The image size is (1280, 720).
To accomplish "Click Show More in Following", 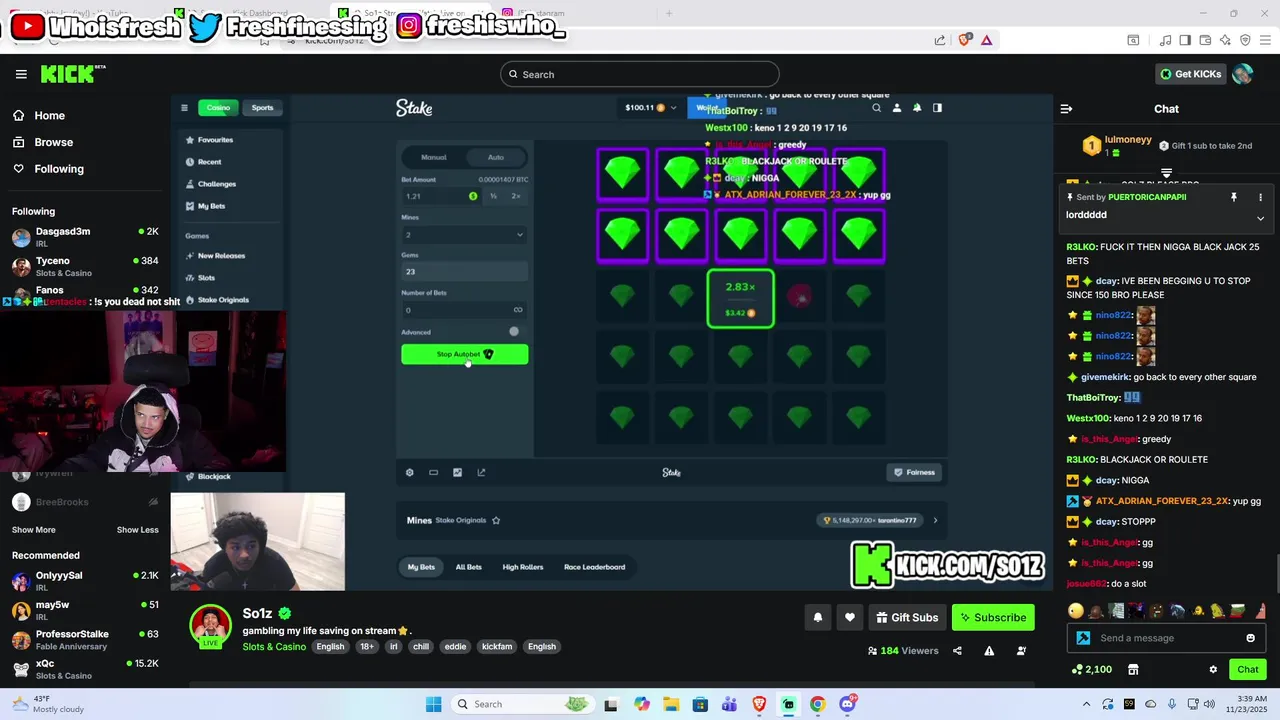I will 34,530.
